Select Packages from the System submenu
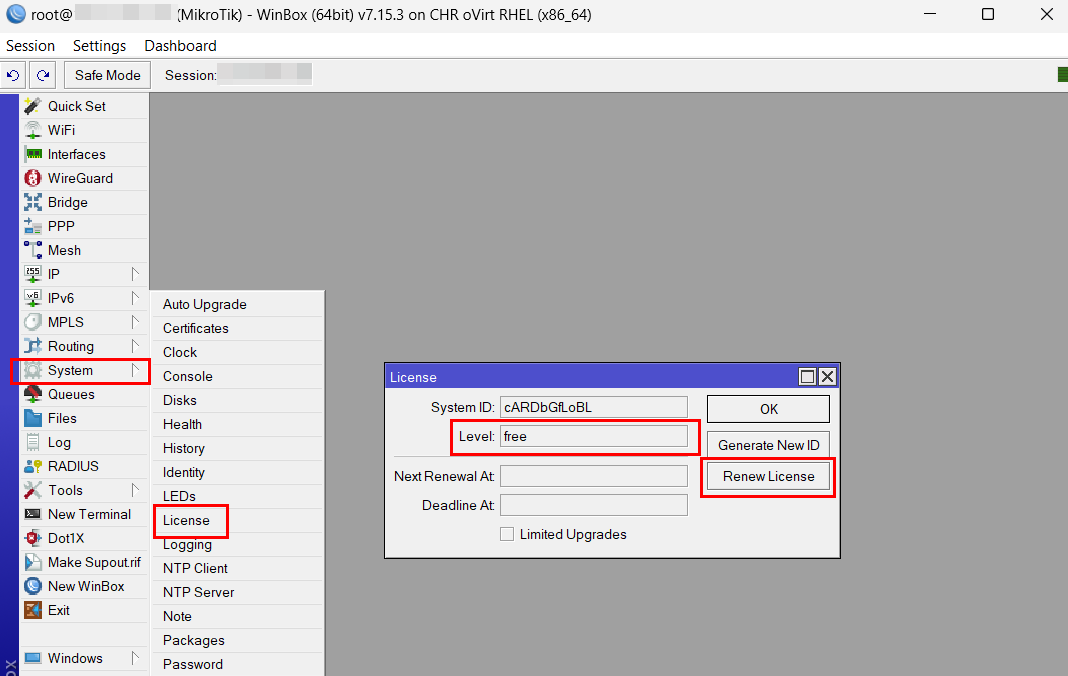Viewport: 1068px width, 676px height. (x=194, y=640)
